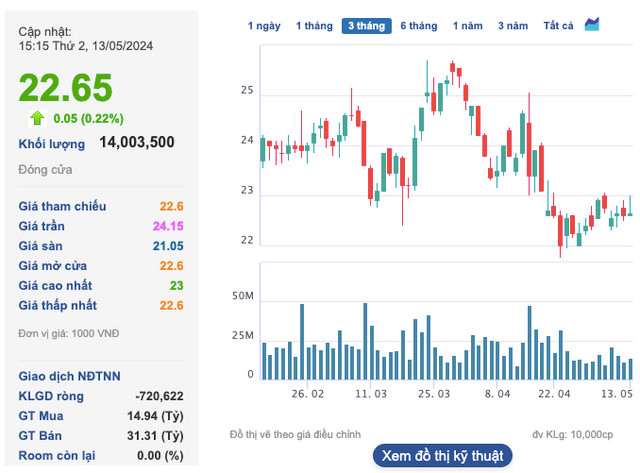Select the "1 ngày" time range

(x=264, y=26)
